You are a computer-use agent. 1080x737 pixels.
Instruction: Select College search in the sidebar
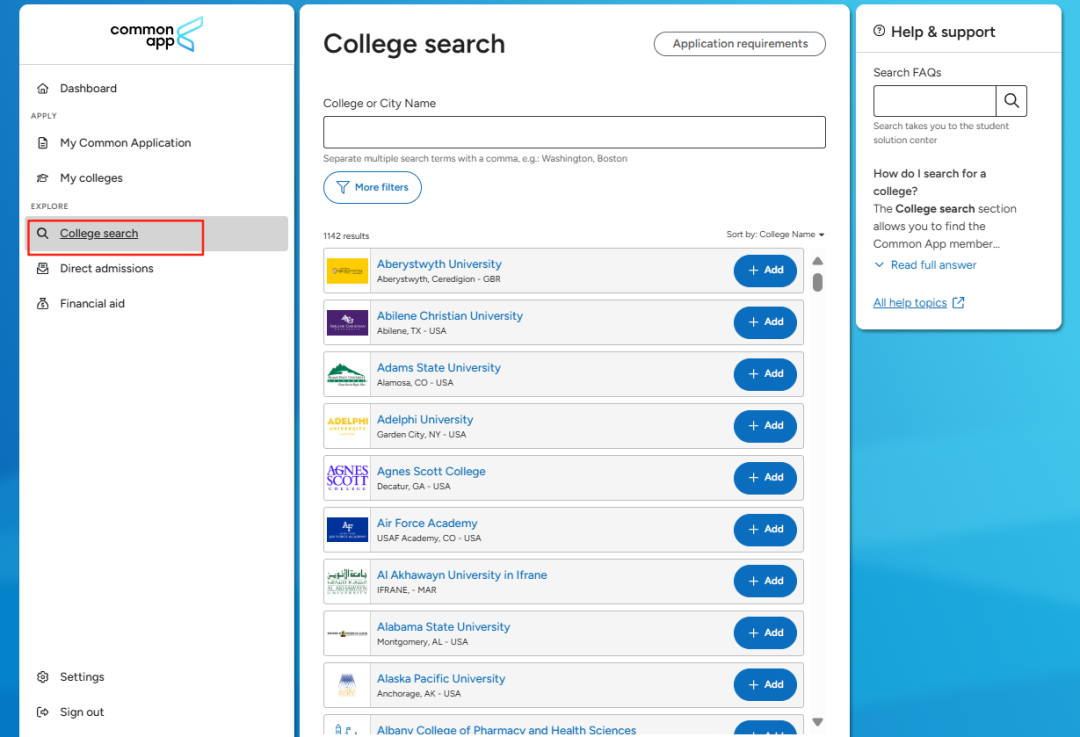click(99, 234)
